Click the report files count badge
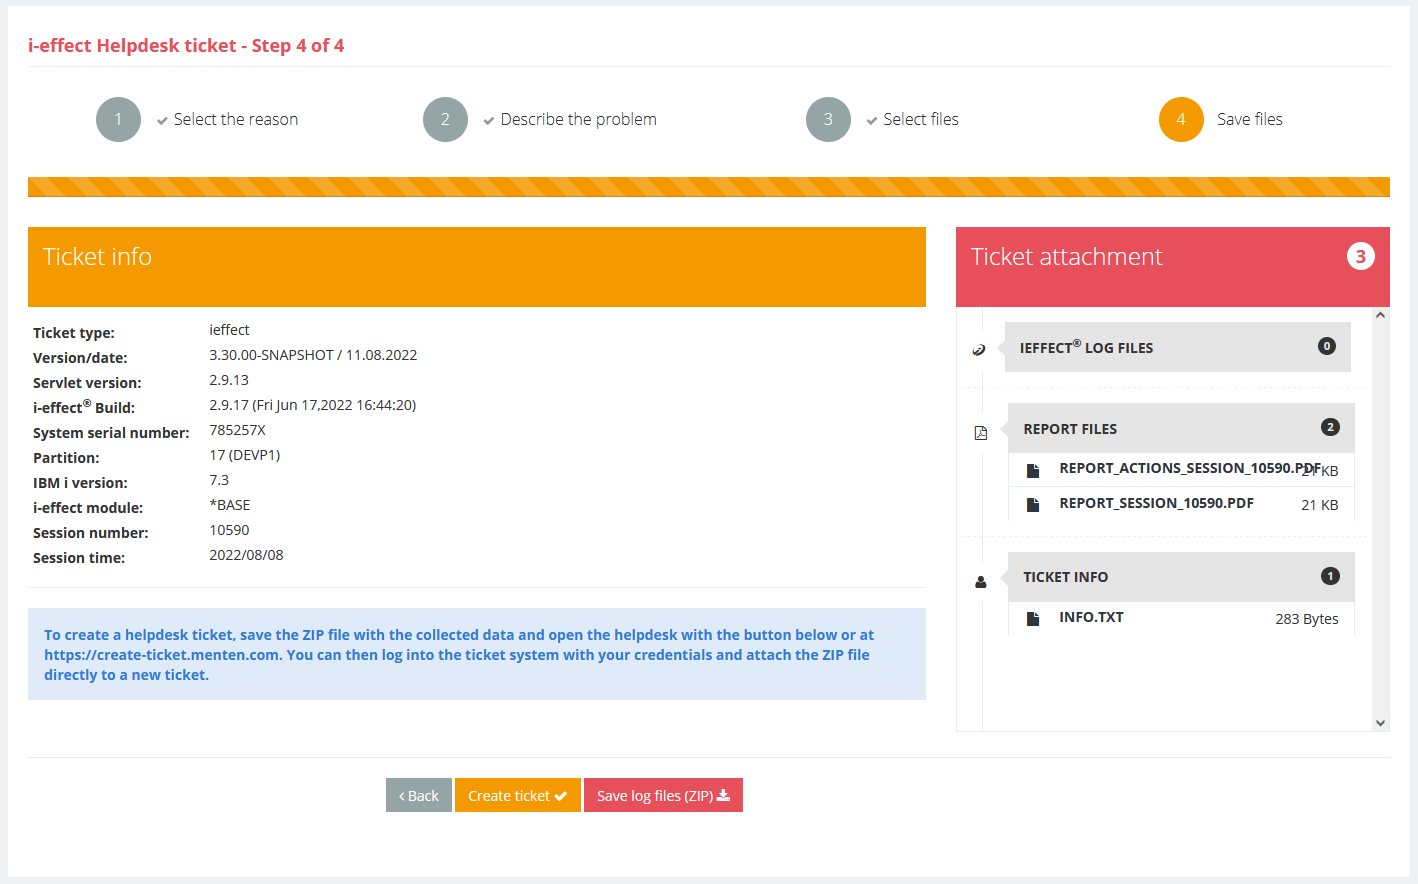 point(1329,427)
